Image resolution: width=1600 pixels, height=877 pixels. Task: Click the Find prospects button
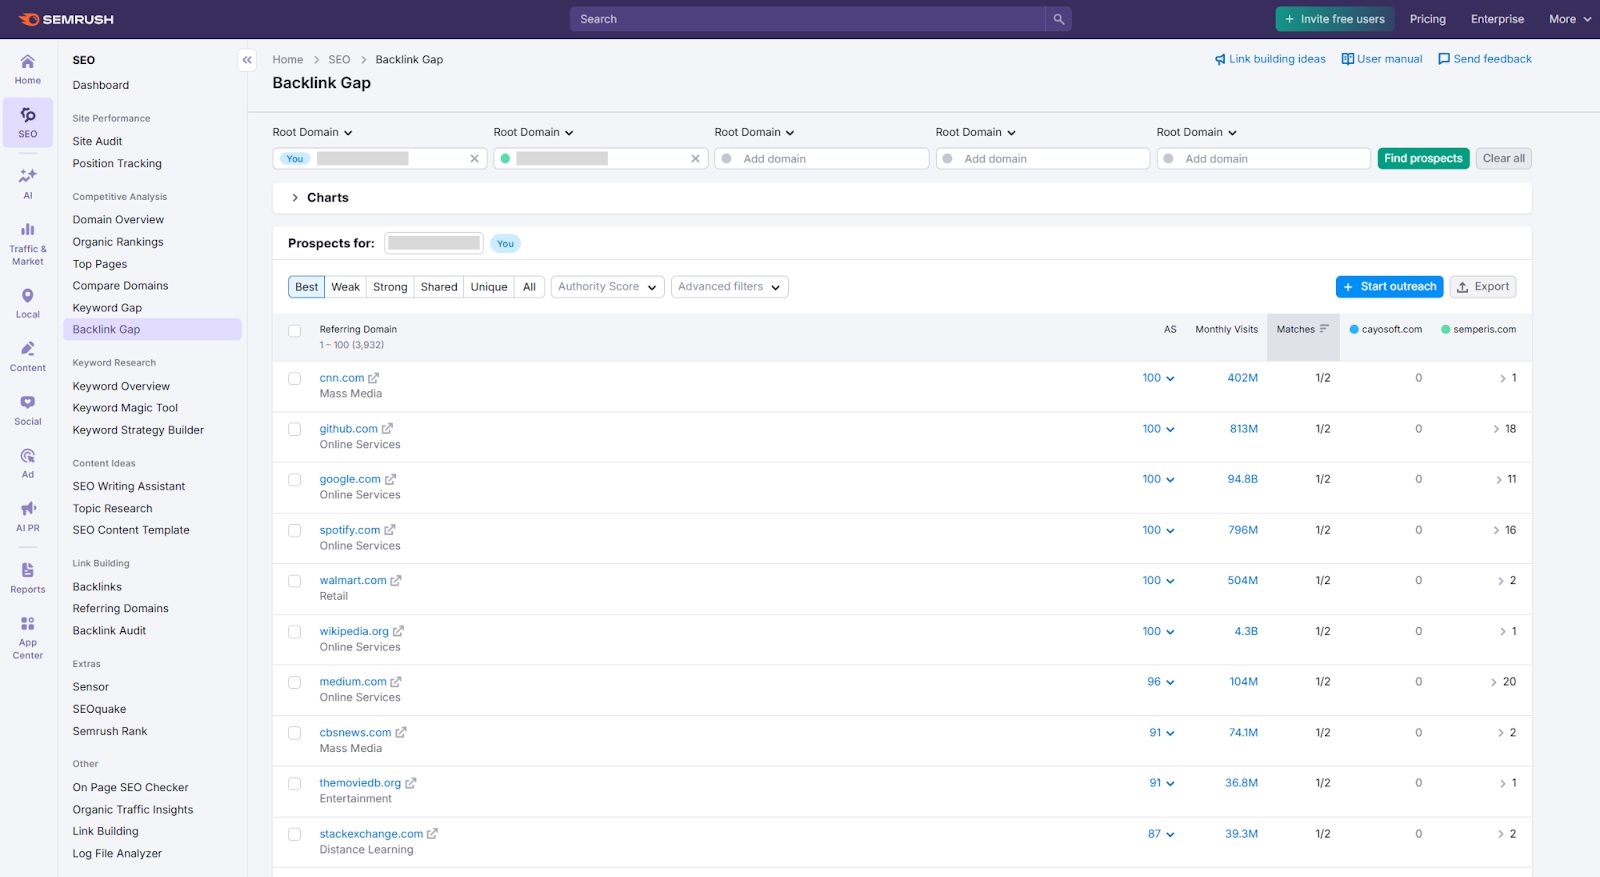[1423, 159]
